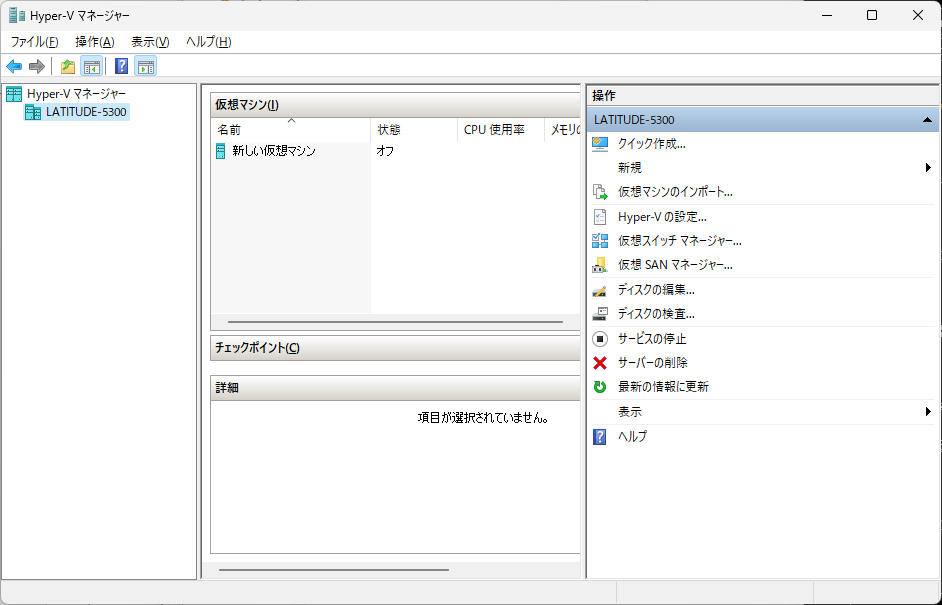Click the 詳細 section header
The height and width of the screenshot is (605, 942).
point(395,388)
